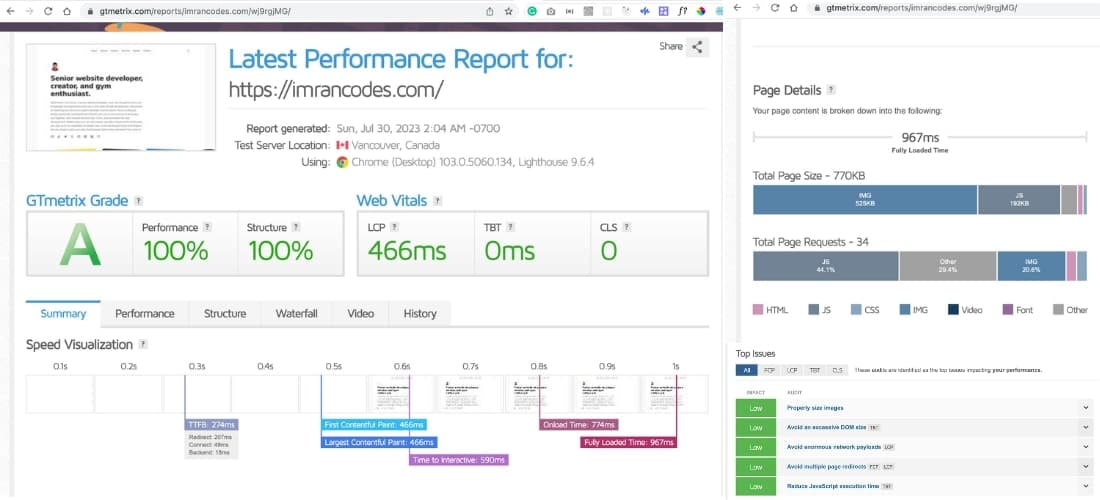
Task: Select the All filter in Top Issues
Action: [746, 370]
